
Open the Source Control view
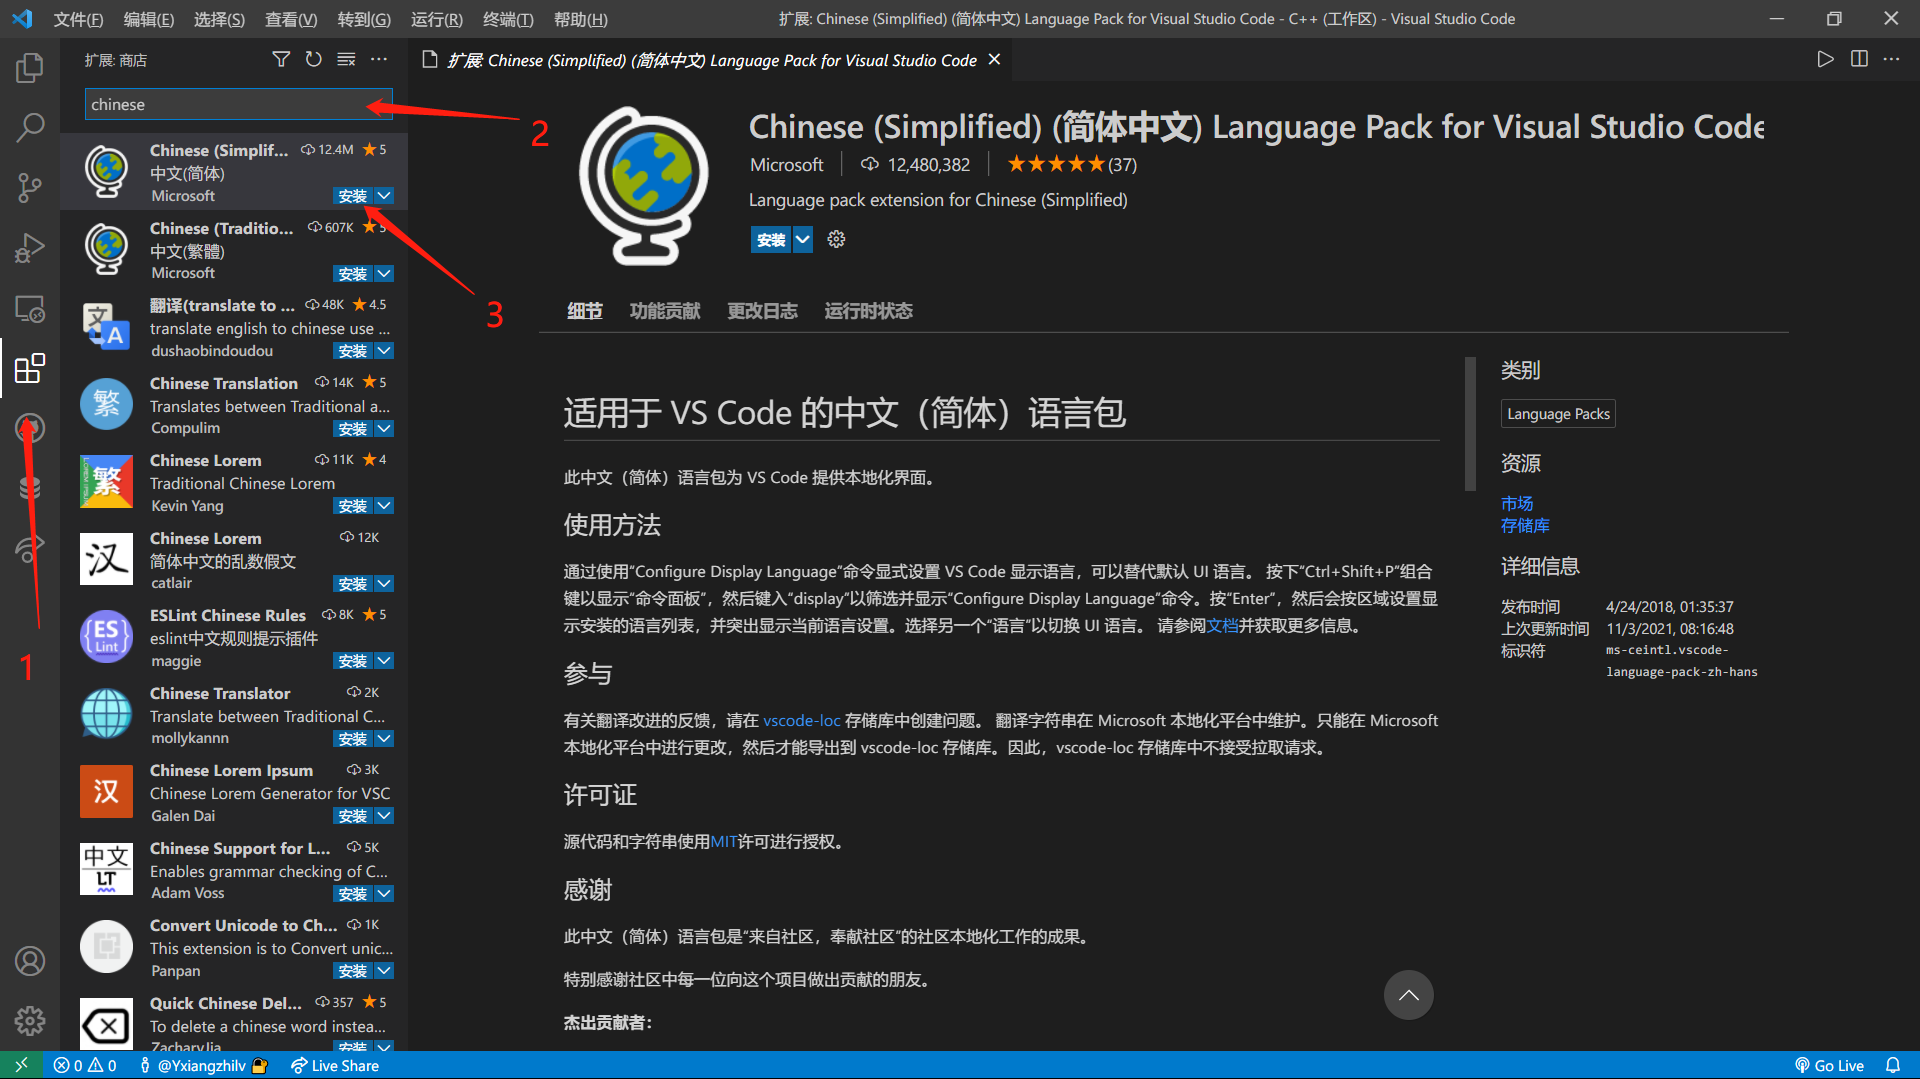30,187
